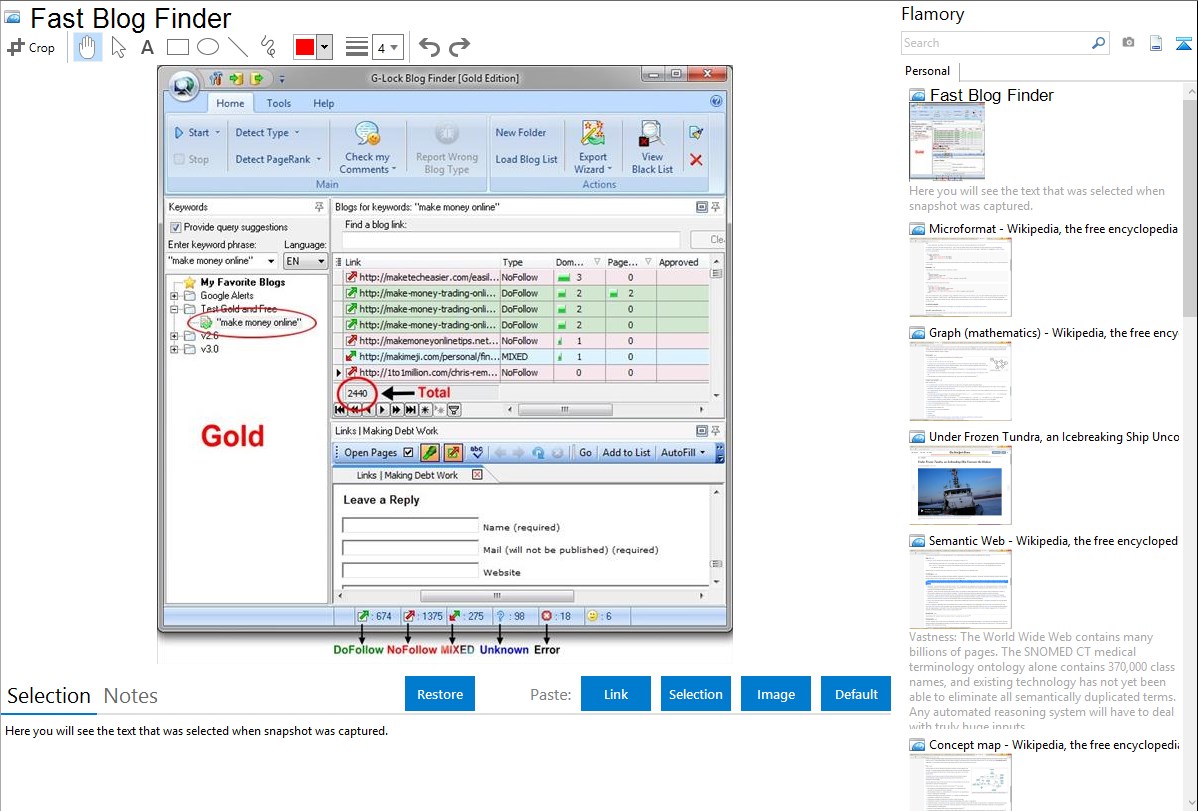Toggle Provide query suggestions checkbox
The image size is (1198, 811).
[x=176, y=227]
